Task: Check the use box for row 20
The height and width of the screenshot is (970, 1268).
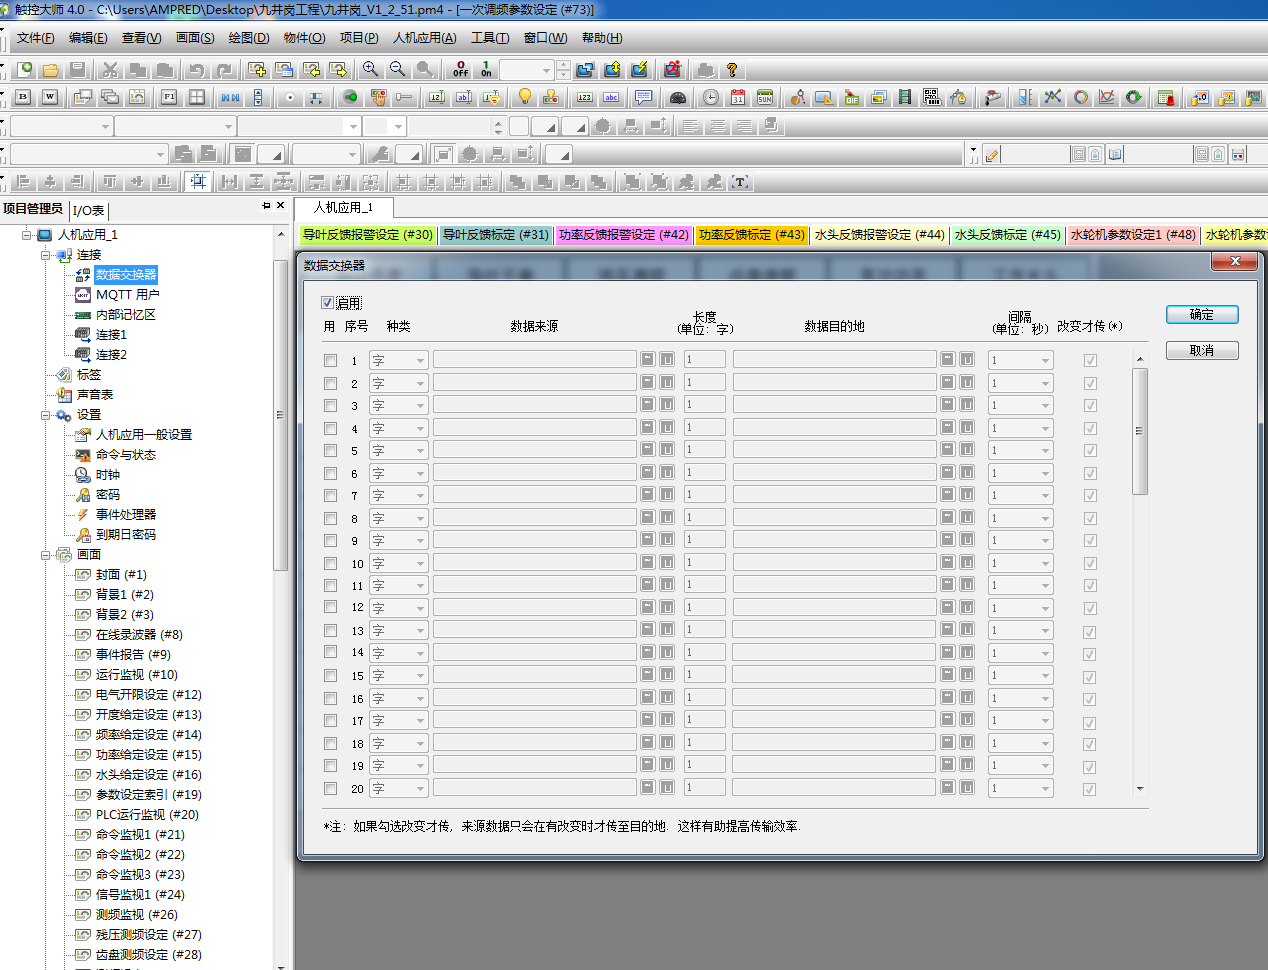Action: pyautogui.click(x=330, y=788)
